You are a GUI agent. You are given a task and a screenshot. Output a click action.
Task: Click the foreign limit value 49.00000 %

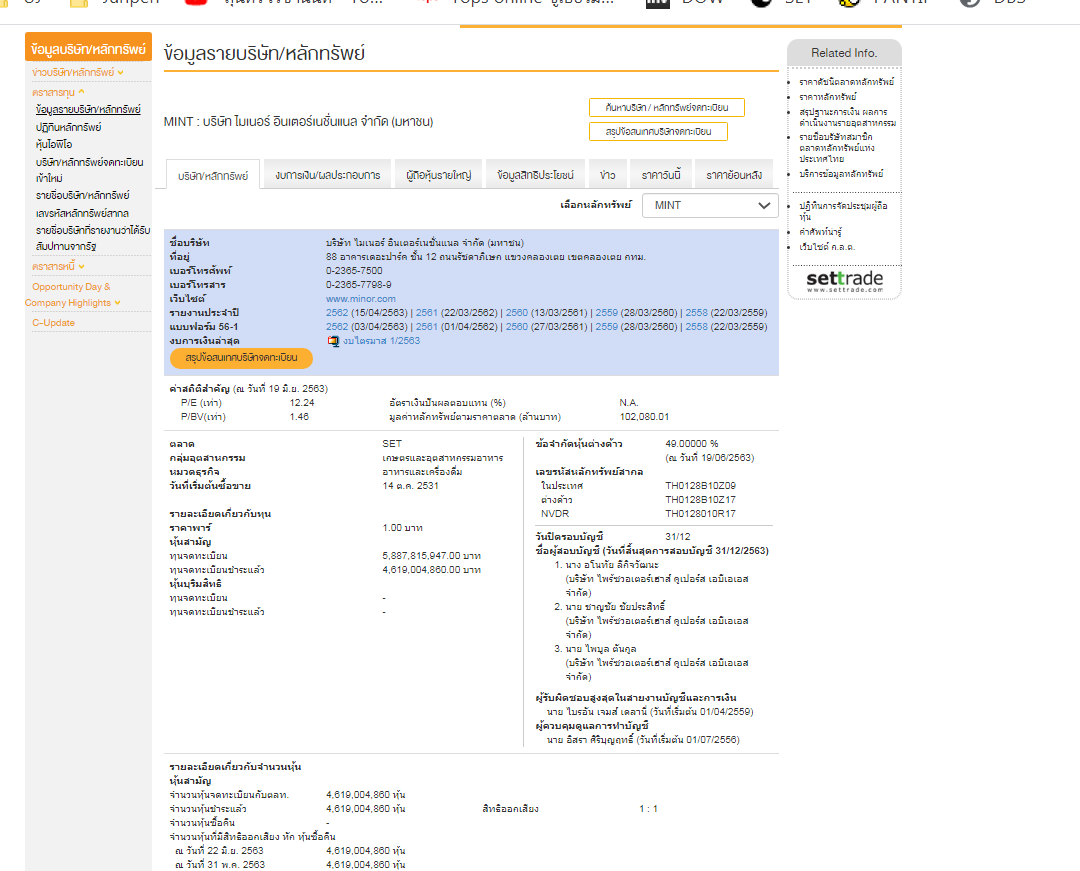[x=692, y=444]
